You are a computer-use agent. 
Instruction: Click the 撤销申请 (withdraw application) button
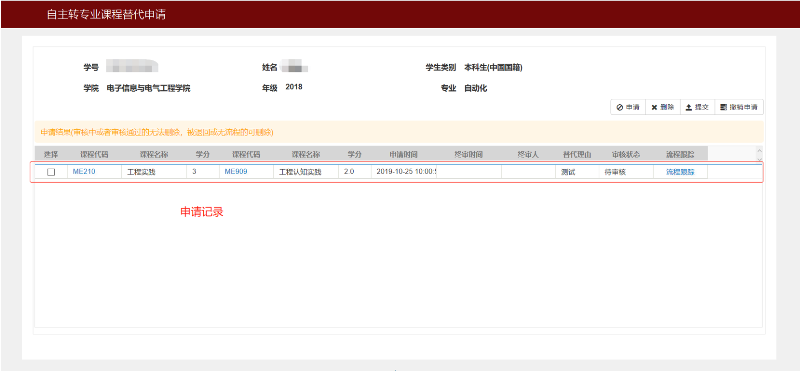click(x=739, y=107)
